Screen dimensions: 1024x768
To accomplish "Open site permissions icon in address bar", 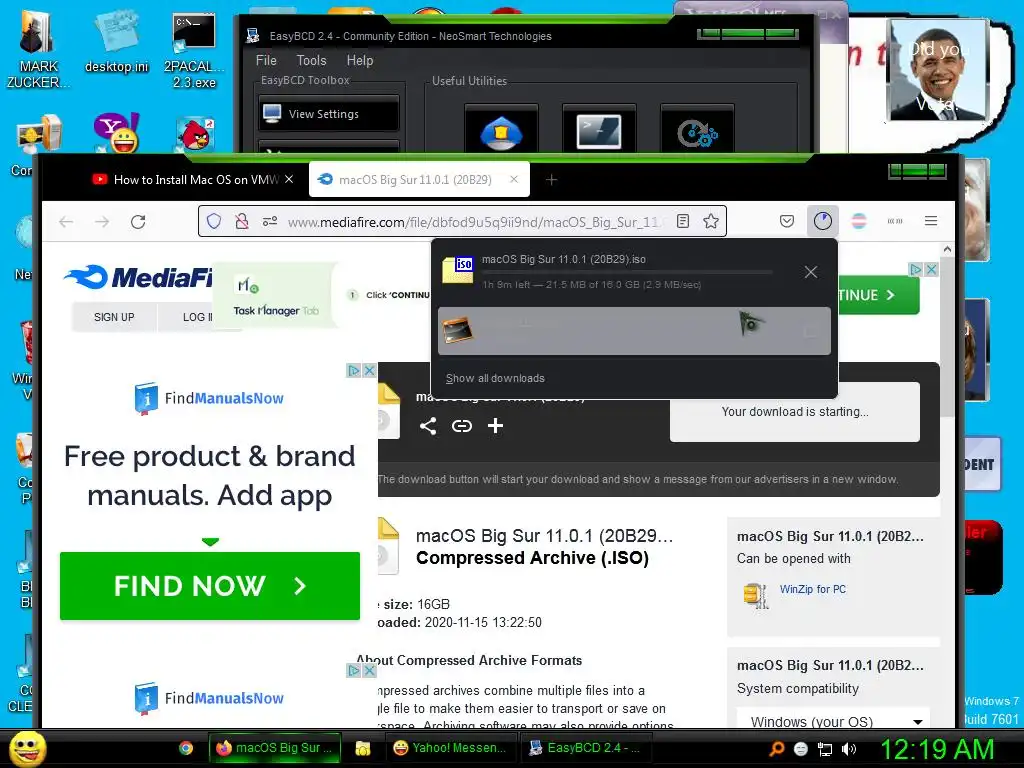I will tap(270, 221).
